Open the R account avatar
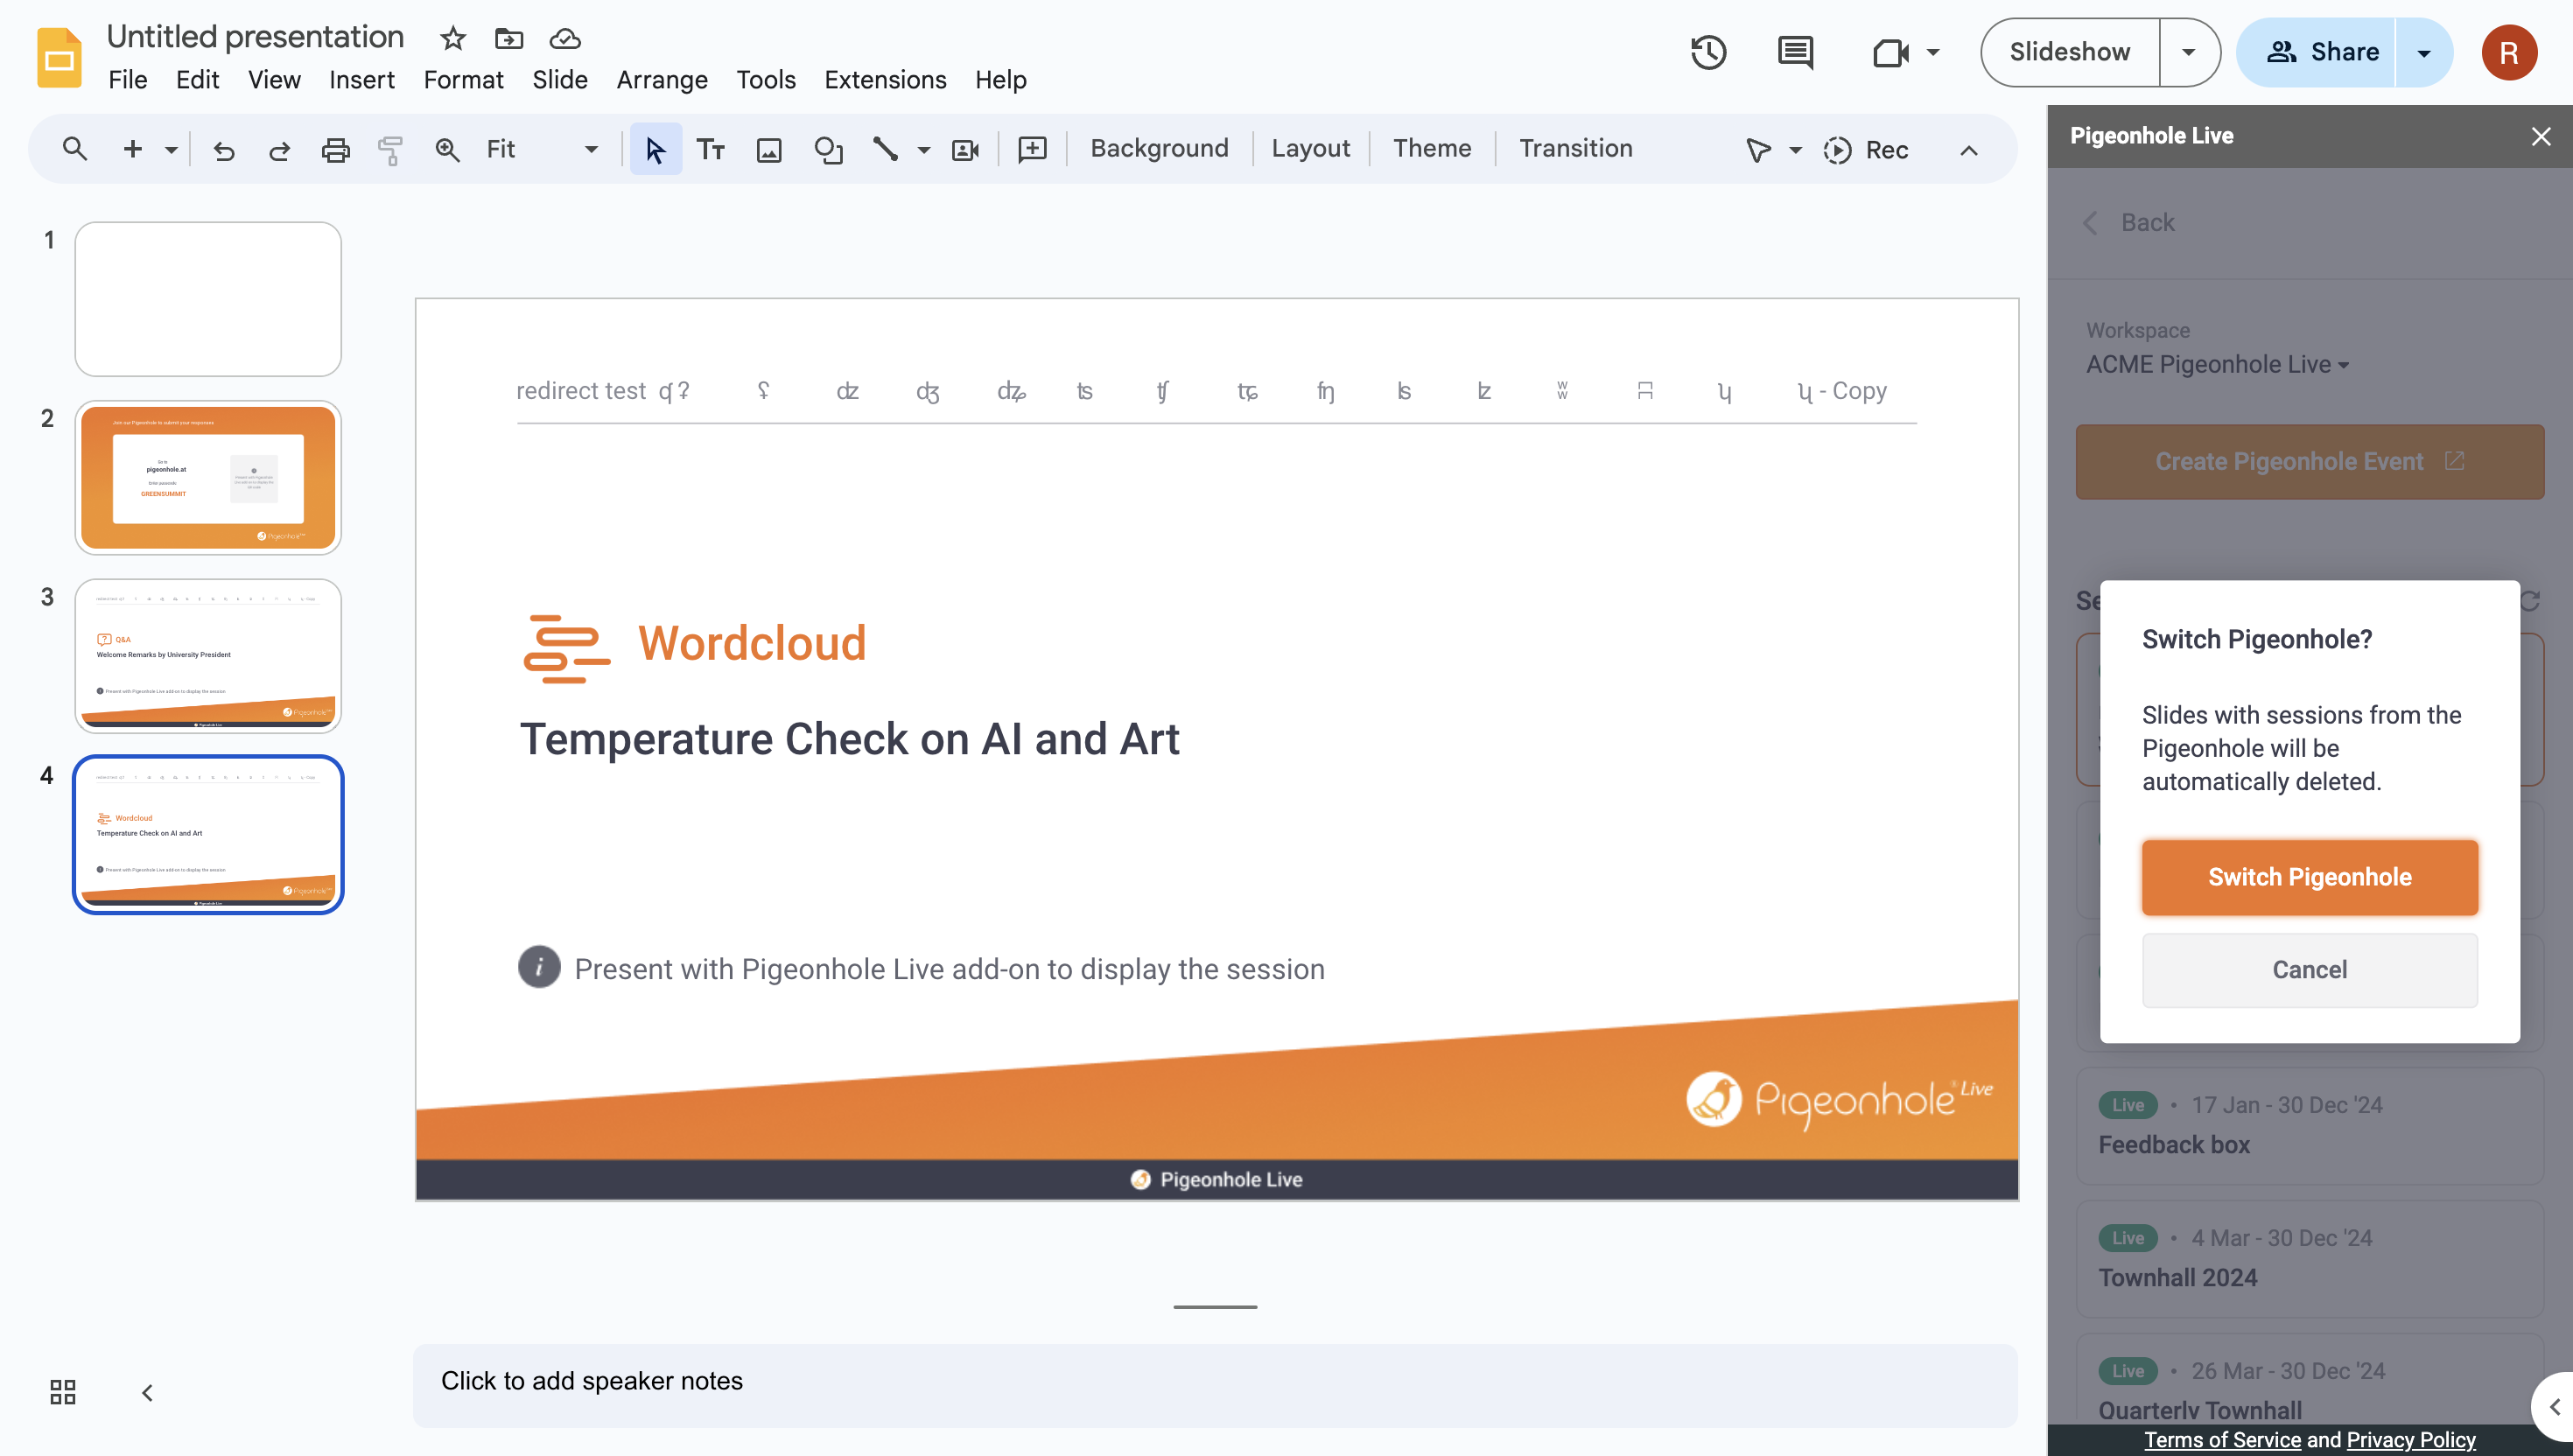Viewport: 2573px width, 1456px height. pyautogui.click(x=2508, y=52)
